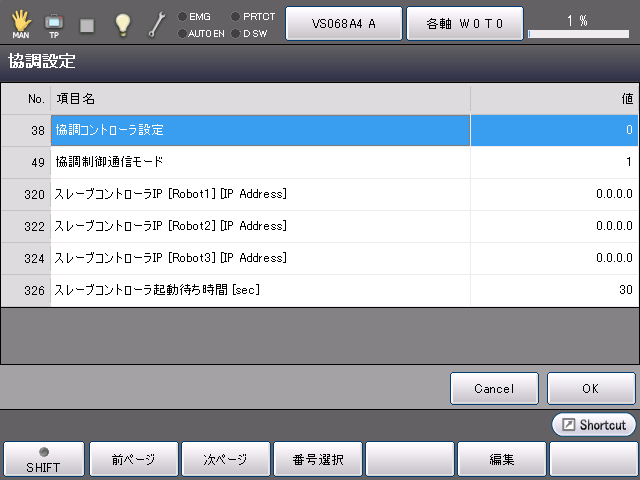Toggle the SHIFT key button
The height and width of the screenshot is (480, 640).
(43, 460)
